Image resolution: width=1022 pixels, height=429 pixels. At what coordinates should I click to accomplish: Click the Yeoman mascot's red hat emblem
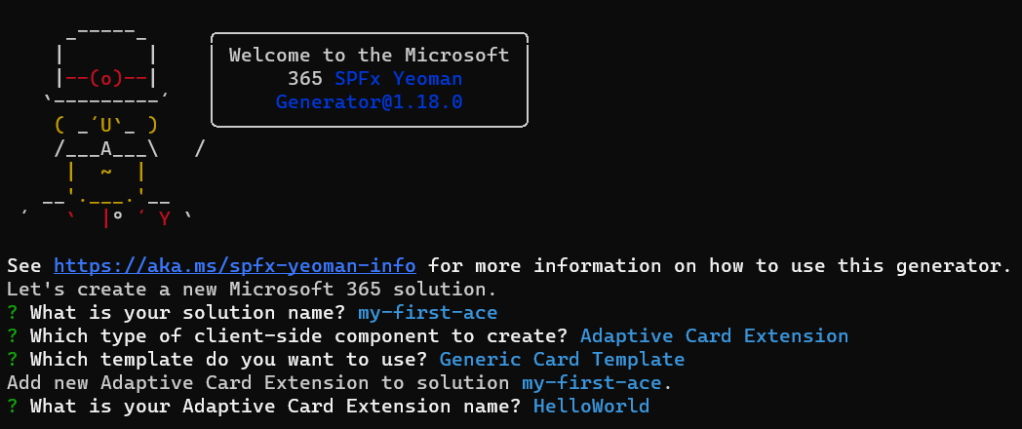click(x=105, y=78)
